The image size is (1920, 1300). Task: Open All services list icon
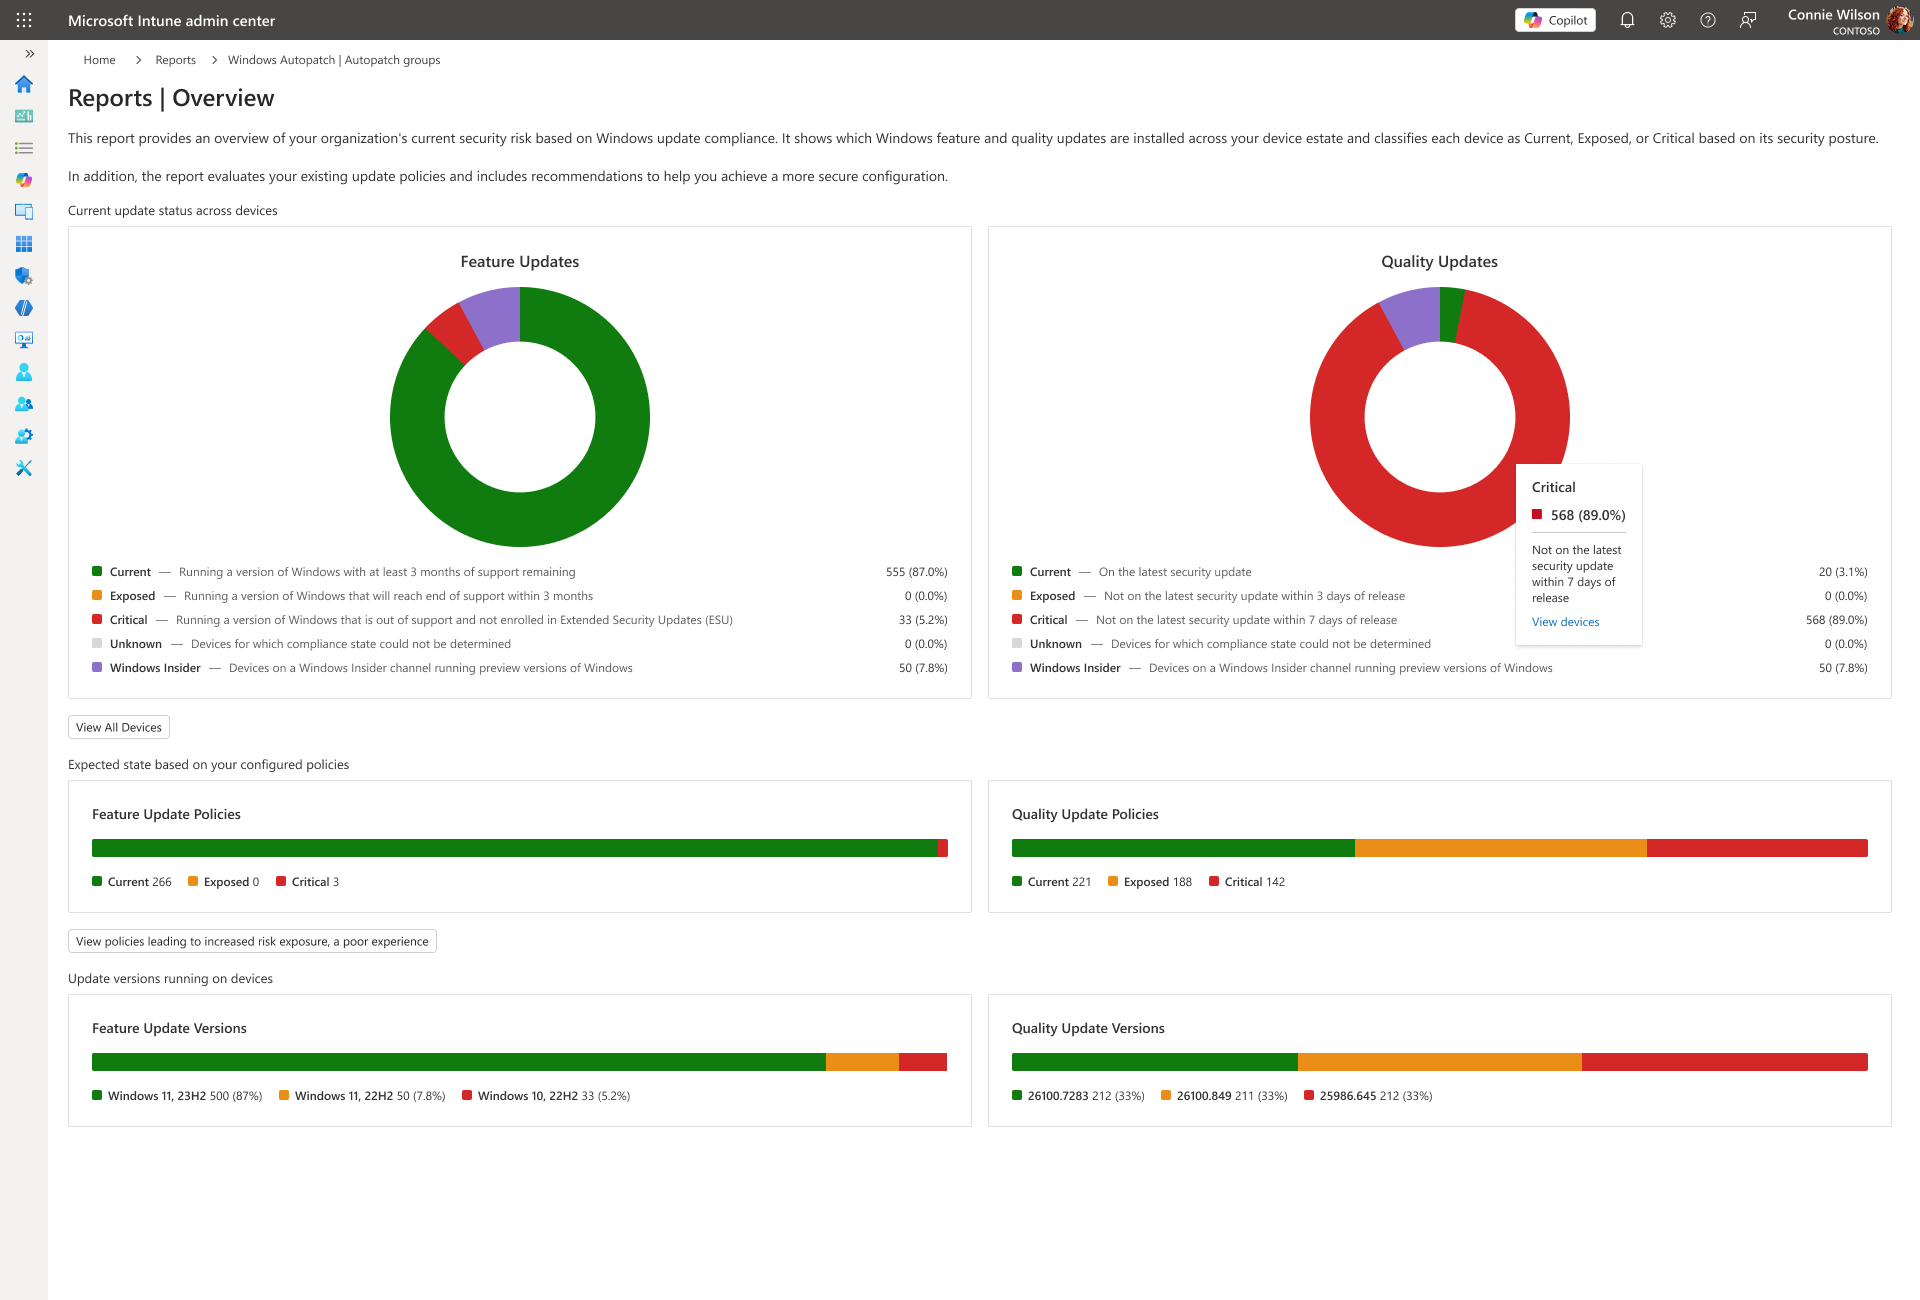pyautogui.click(x=24, y=148)
